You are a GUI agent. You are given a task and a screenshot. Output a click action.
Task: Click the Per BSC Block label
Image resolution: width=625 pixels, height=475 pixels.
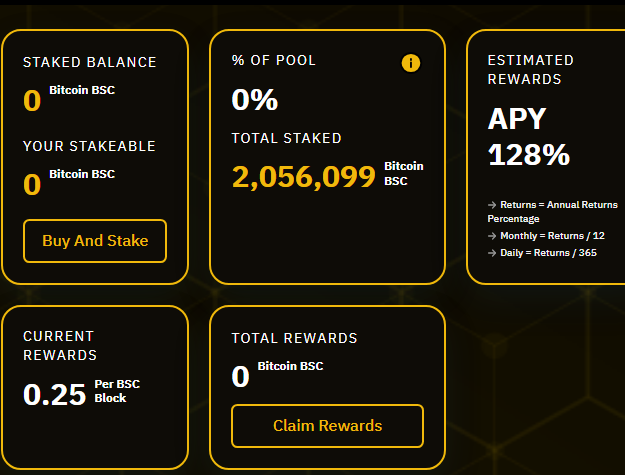click(117, 391)
